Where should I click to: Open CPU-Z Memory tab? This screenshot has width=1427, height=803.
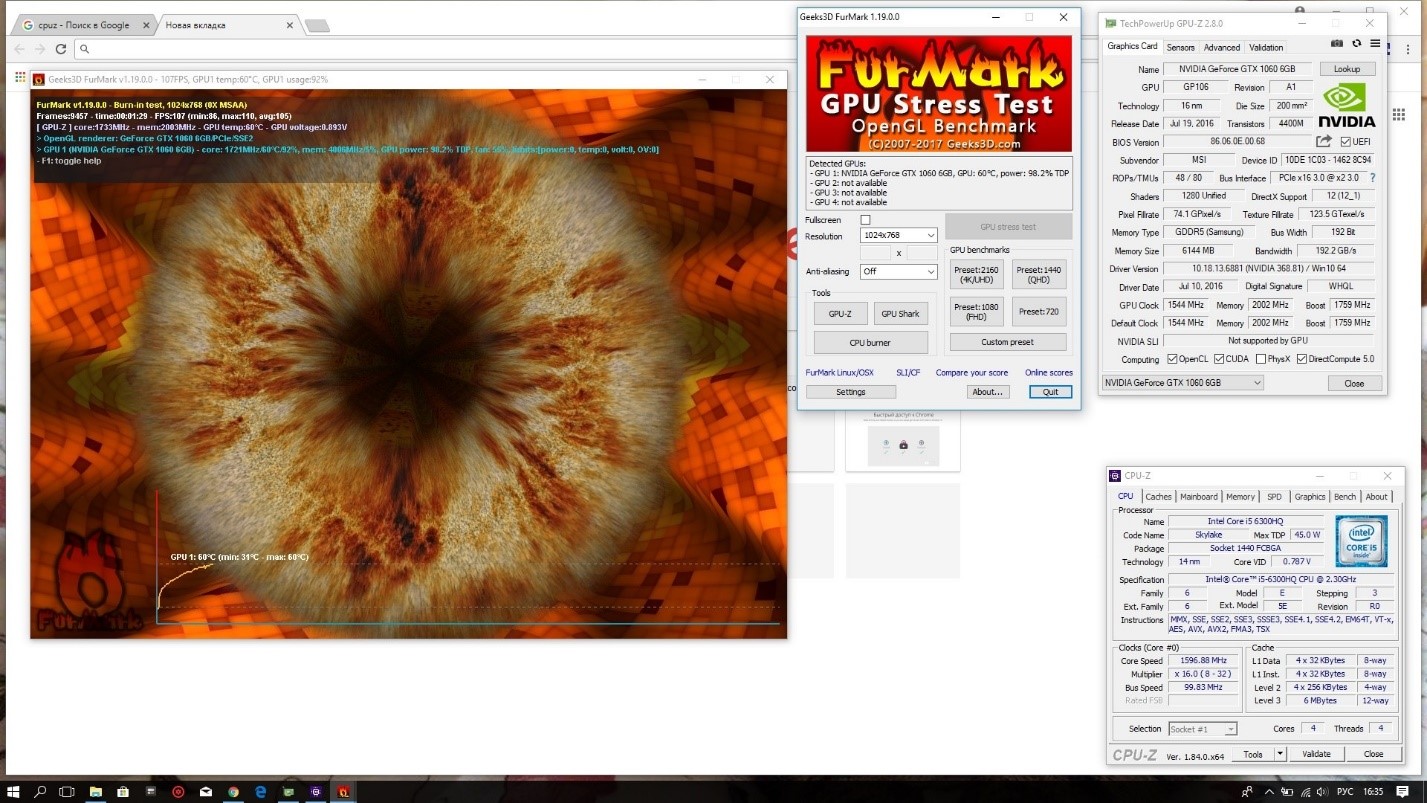coord(1240,497)
